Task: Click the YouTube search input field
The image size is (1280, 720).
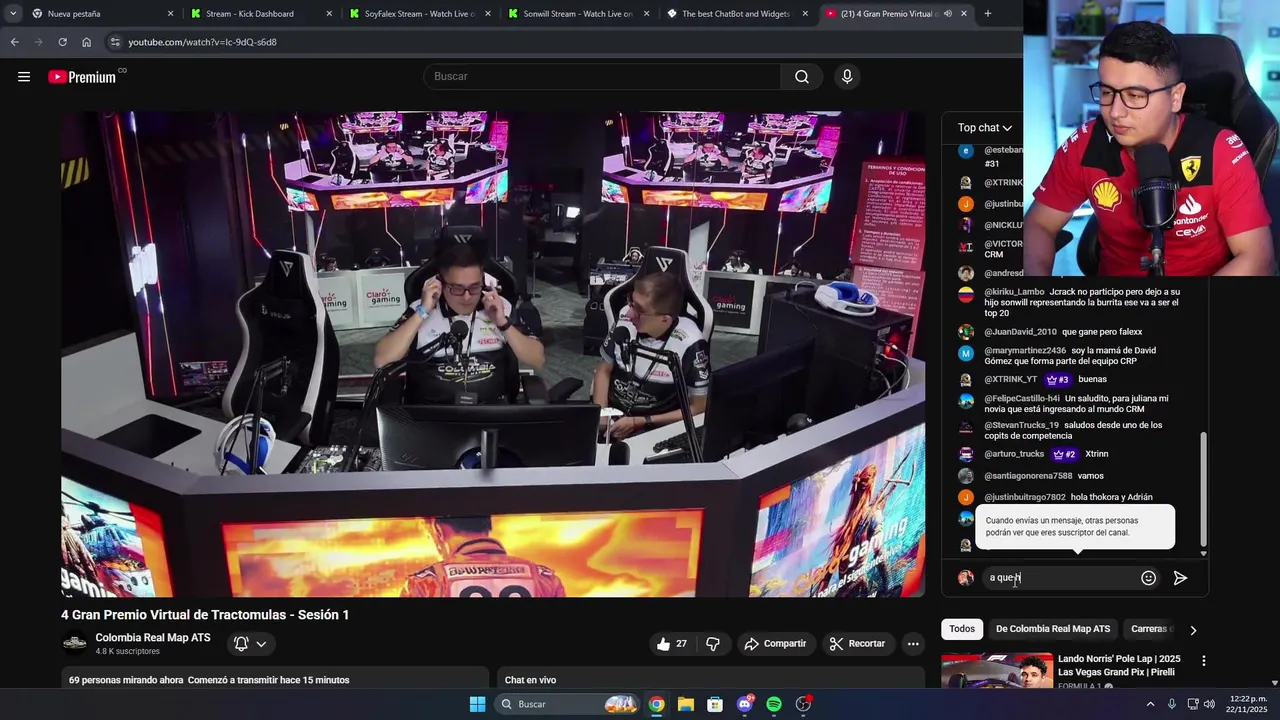Action: click(x=604, y=77)
